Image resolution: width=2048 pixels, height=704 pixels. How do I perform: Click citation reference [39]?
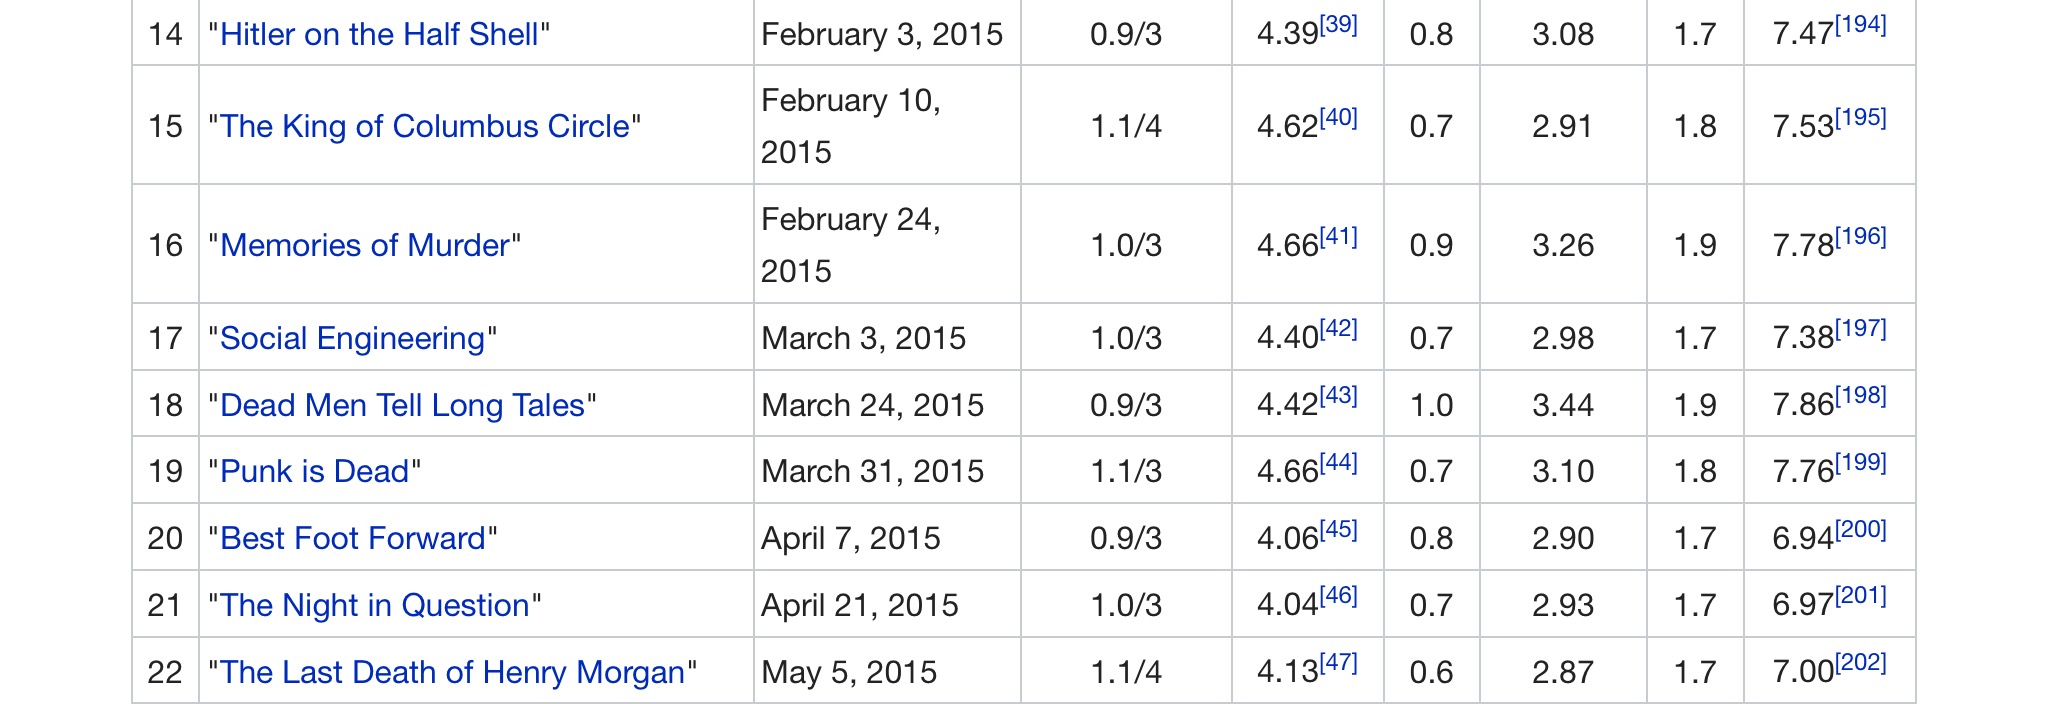coord(1339,25)
